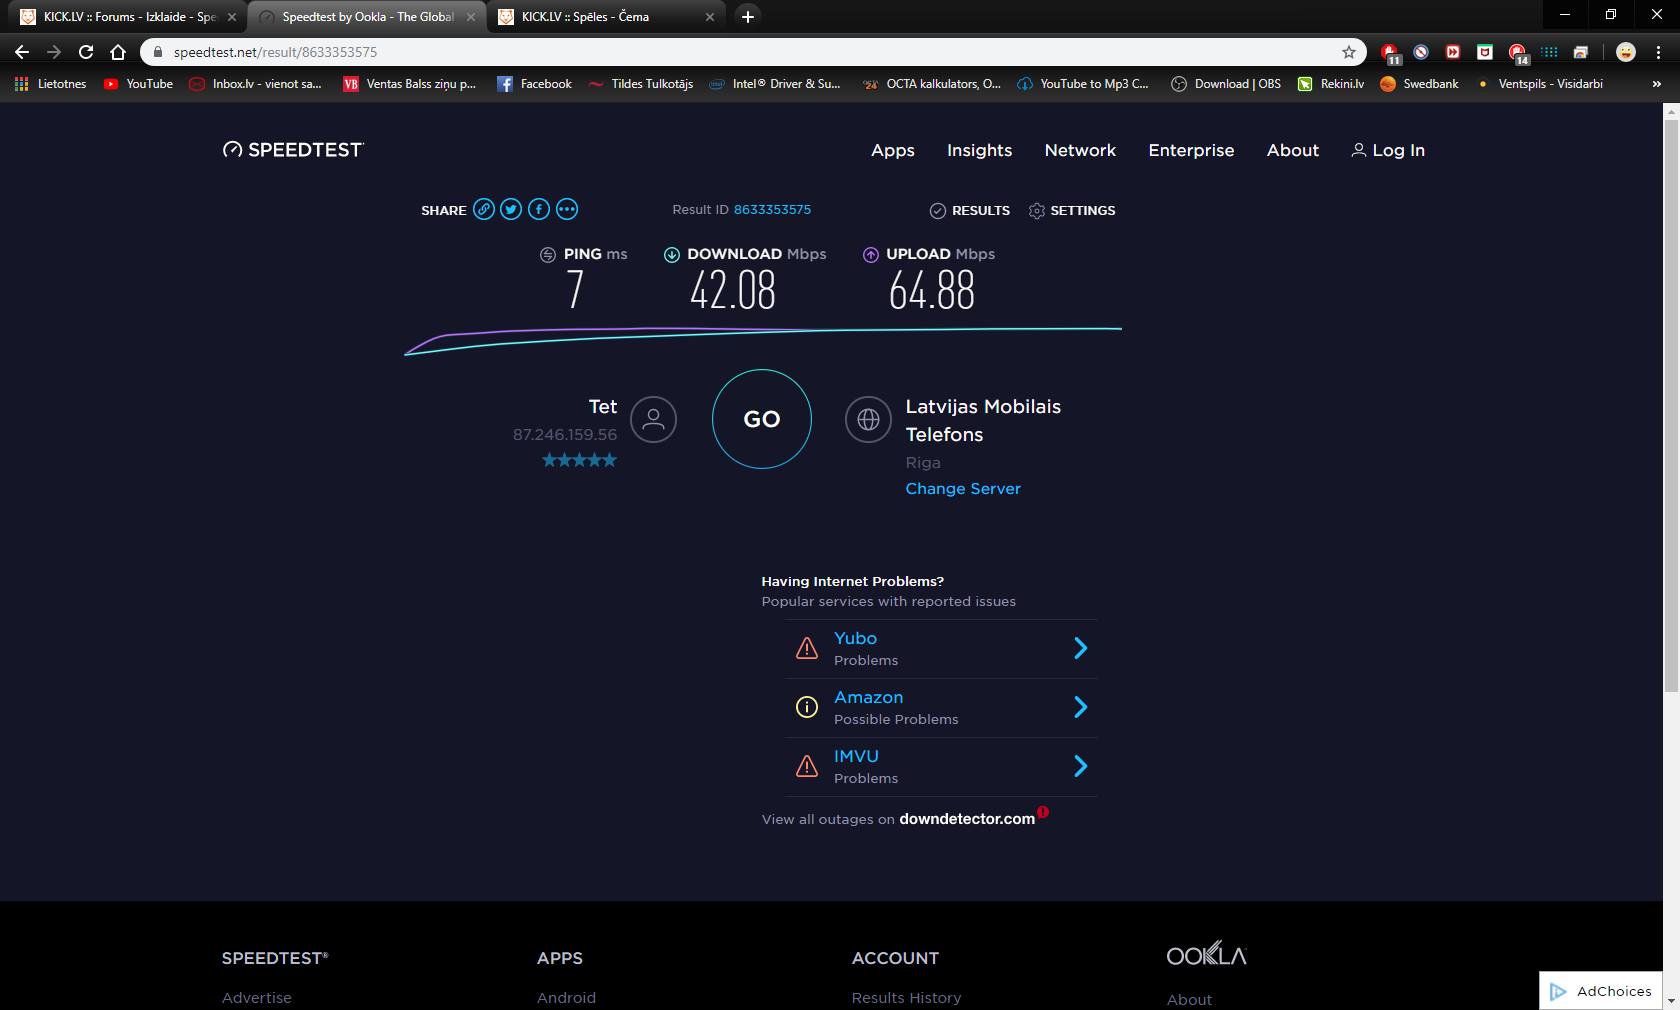Screen dimensions: 1680x1010
Task: Click the Tet user profile icon
Action: [653, 419]
